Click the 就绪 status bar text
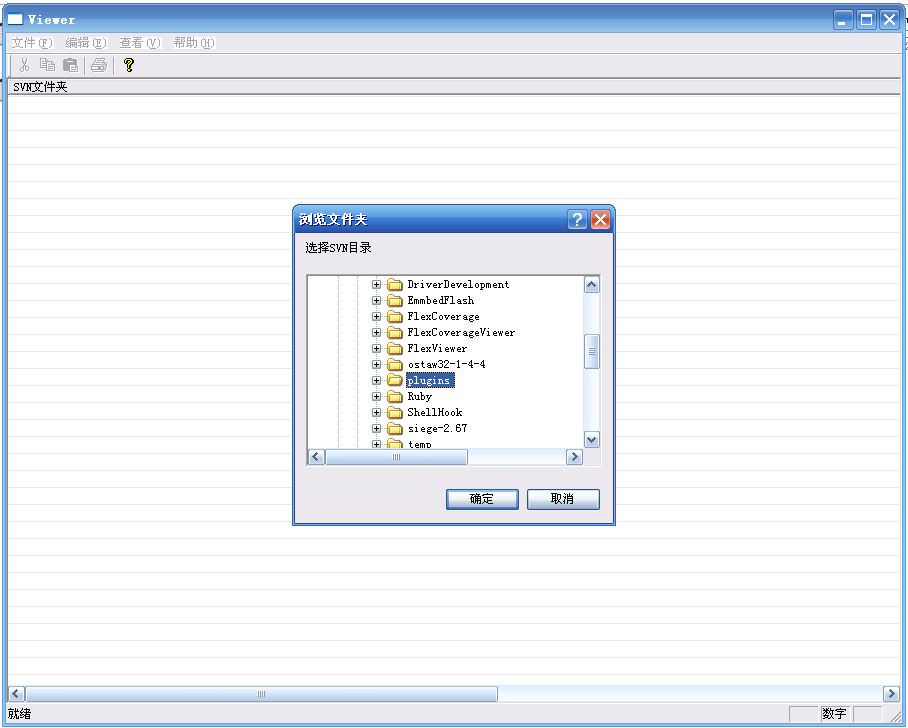The image size is (908, 728). pos(20,714)
